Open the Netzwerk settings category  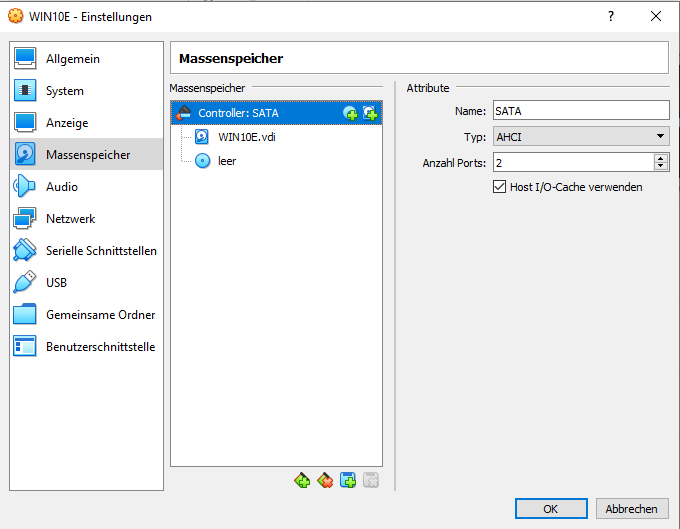86,219
